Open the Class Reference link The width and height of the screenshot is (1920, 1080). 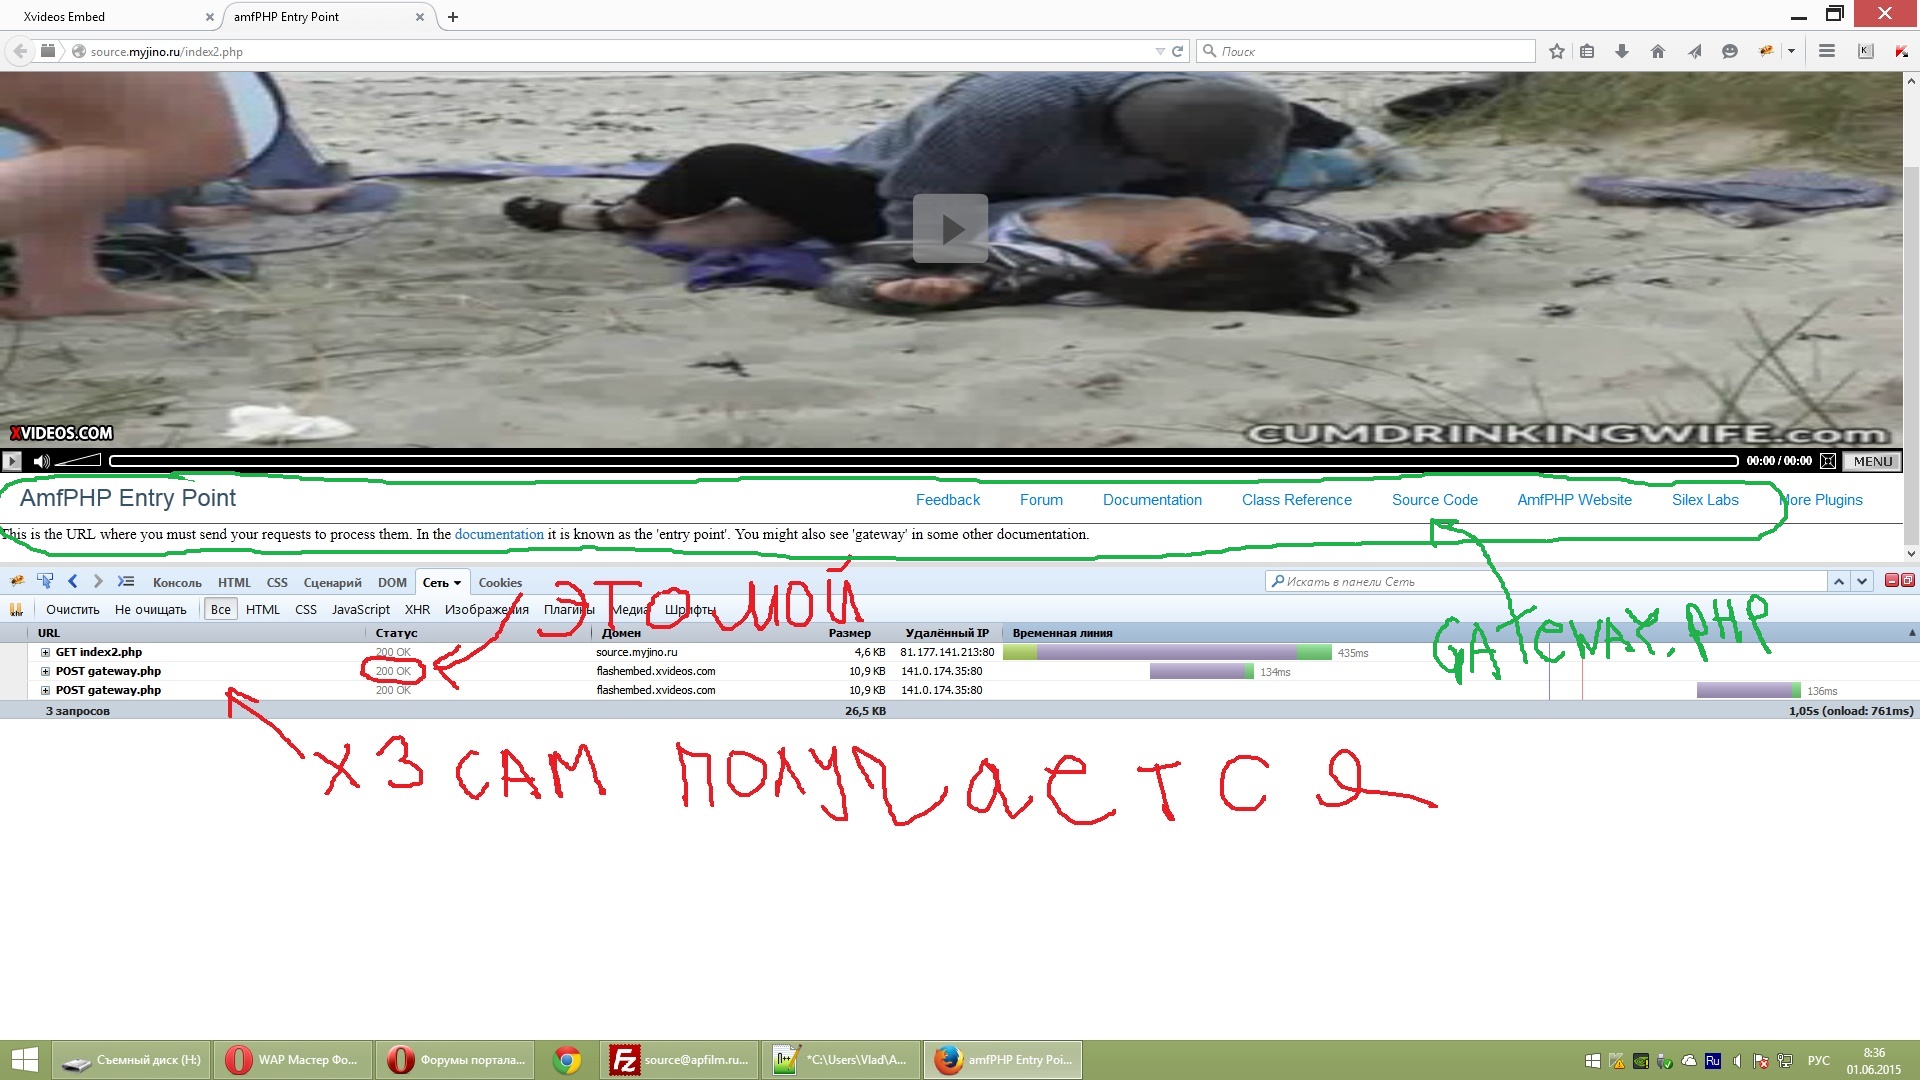[x=1296, y=500]
